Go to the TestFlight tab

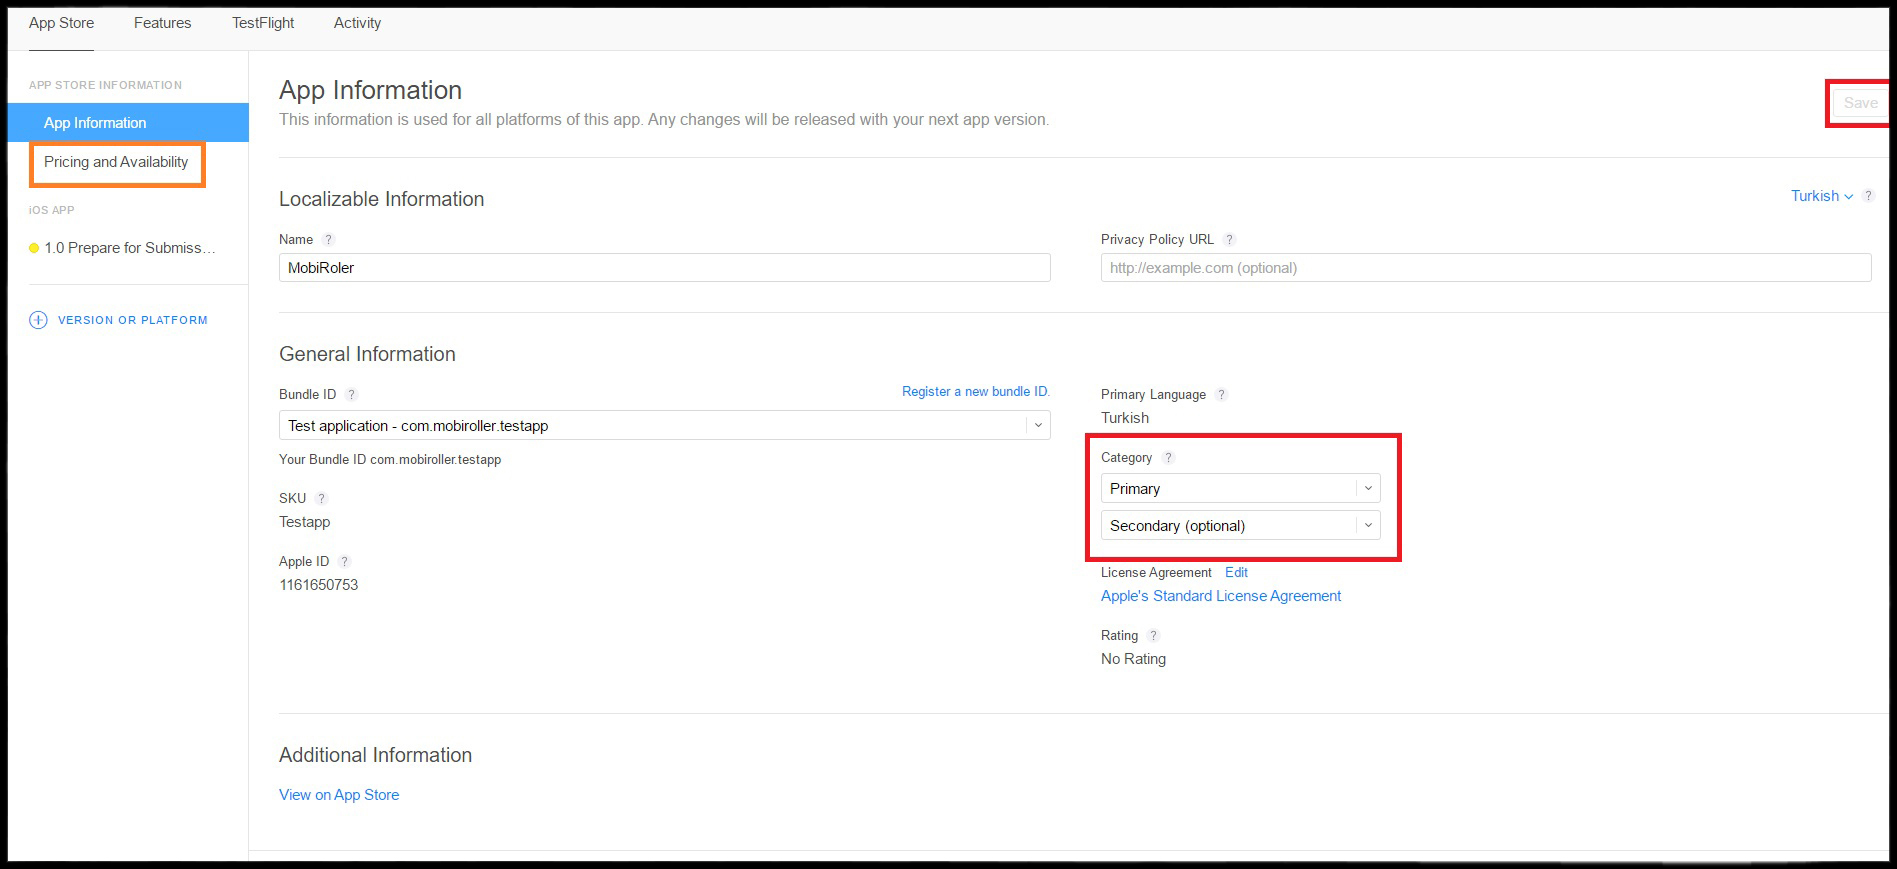click(263, 23)
